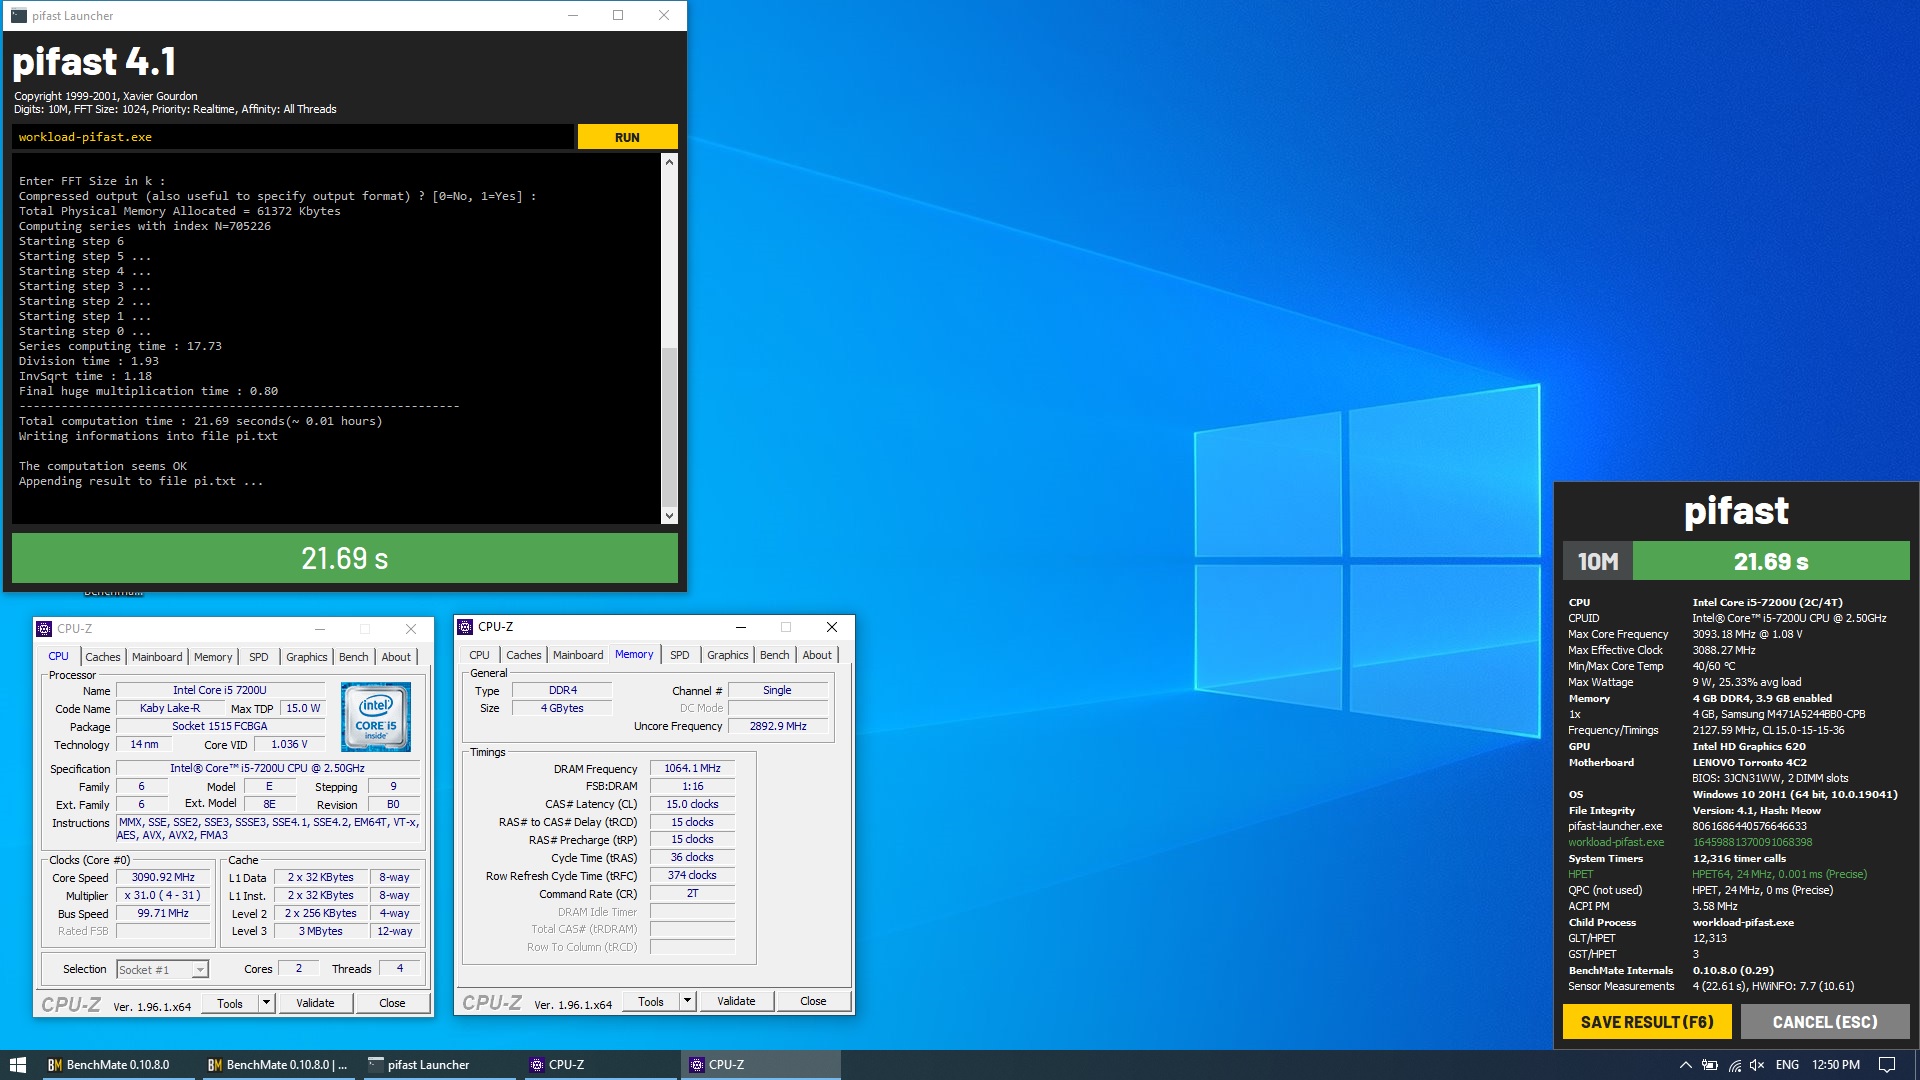Click Uncore Frequency 2892.9 MHz value
The image size is (1920, 1080).
(778, 726)
